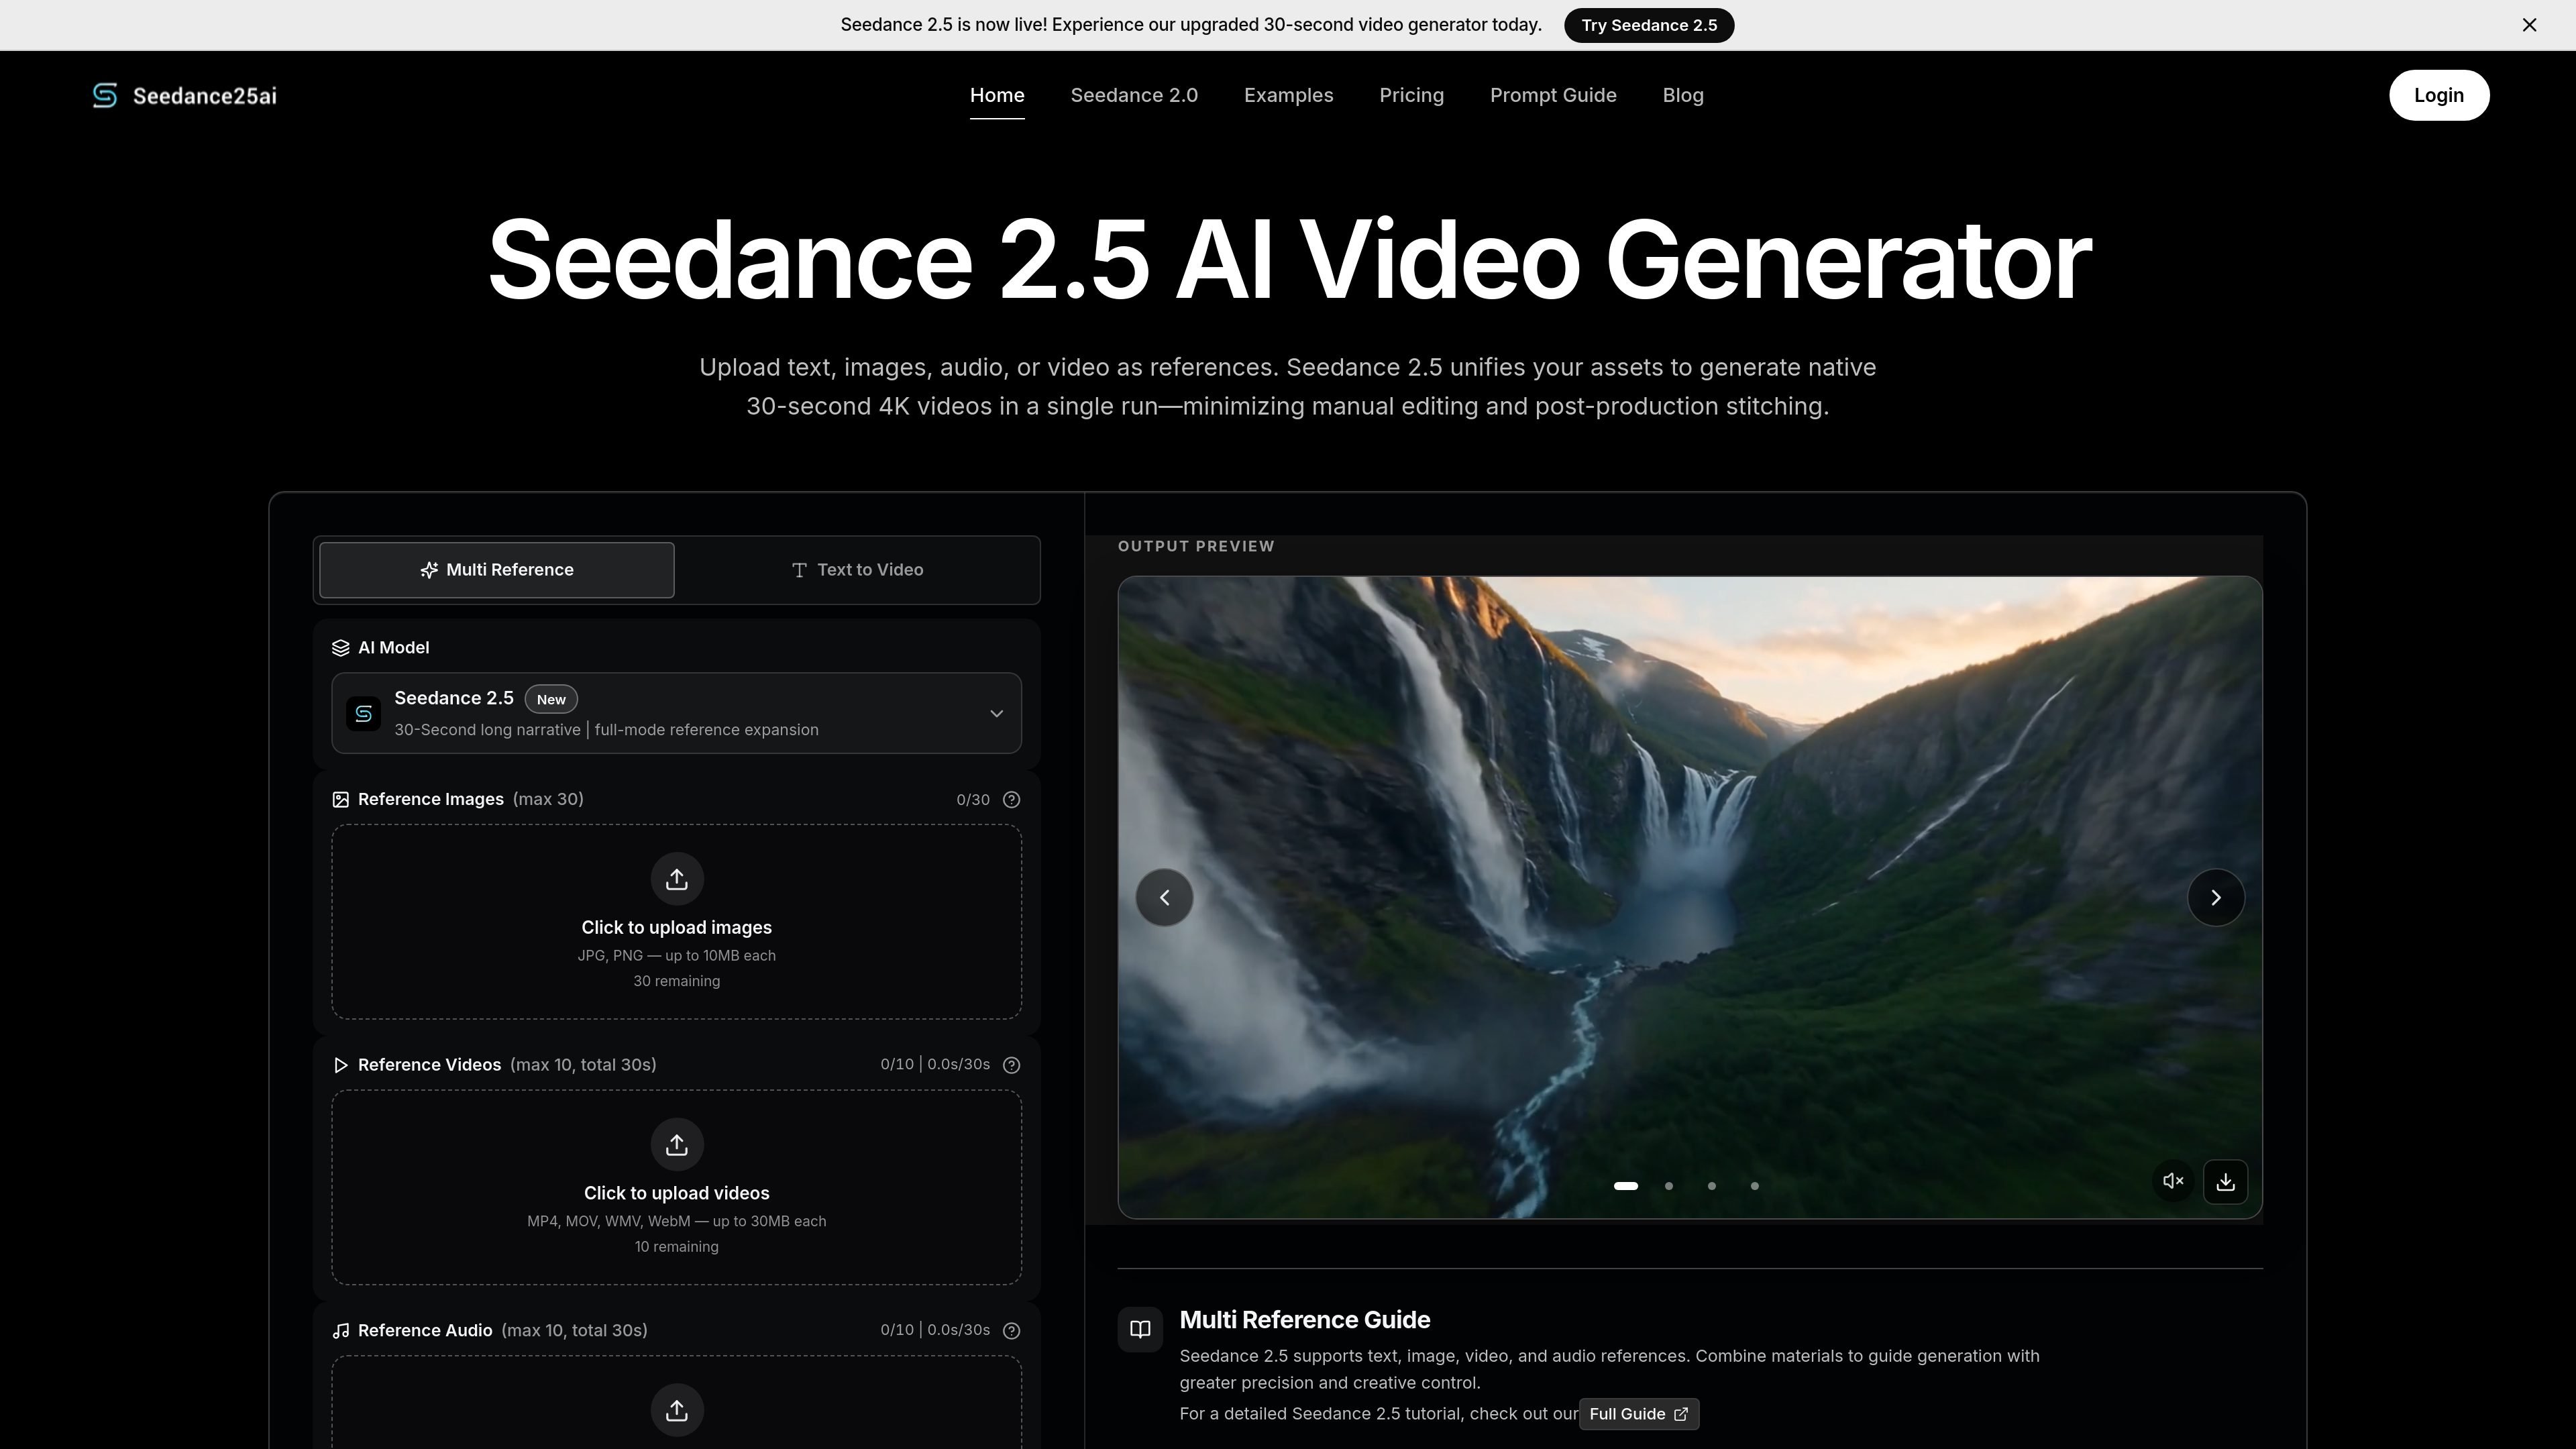Click the '30 remaining' text
2576x1449 pixels.
tap(677, 981)
